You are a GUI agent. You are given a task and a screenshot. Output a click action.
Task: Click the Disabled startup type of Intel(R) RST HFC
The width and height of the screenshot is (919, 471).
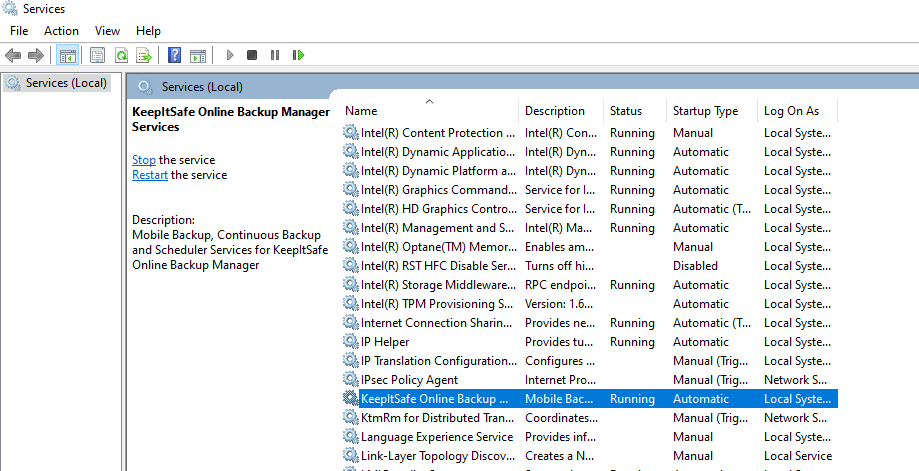tap(695, 266)
